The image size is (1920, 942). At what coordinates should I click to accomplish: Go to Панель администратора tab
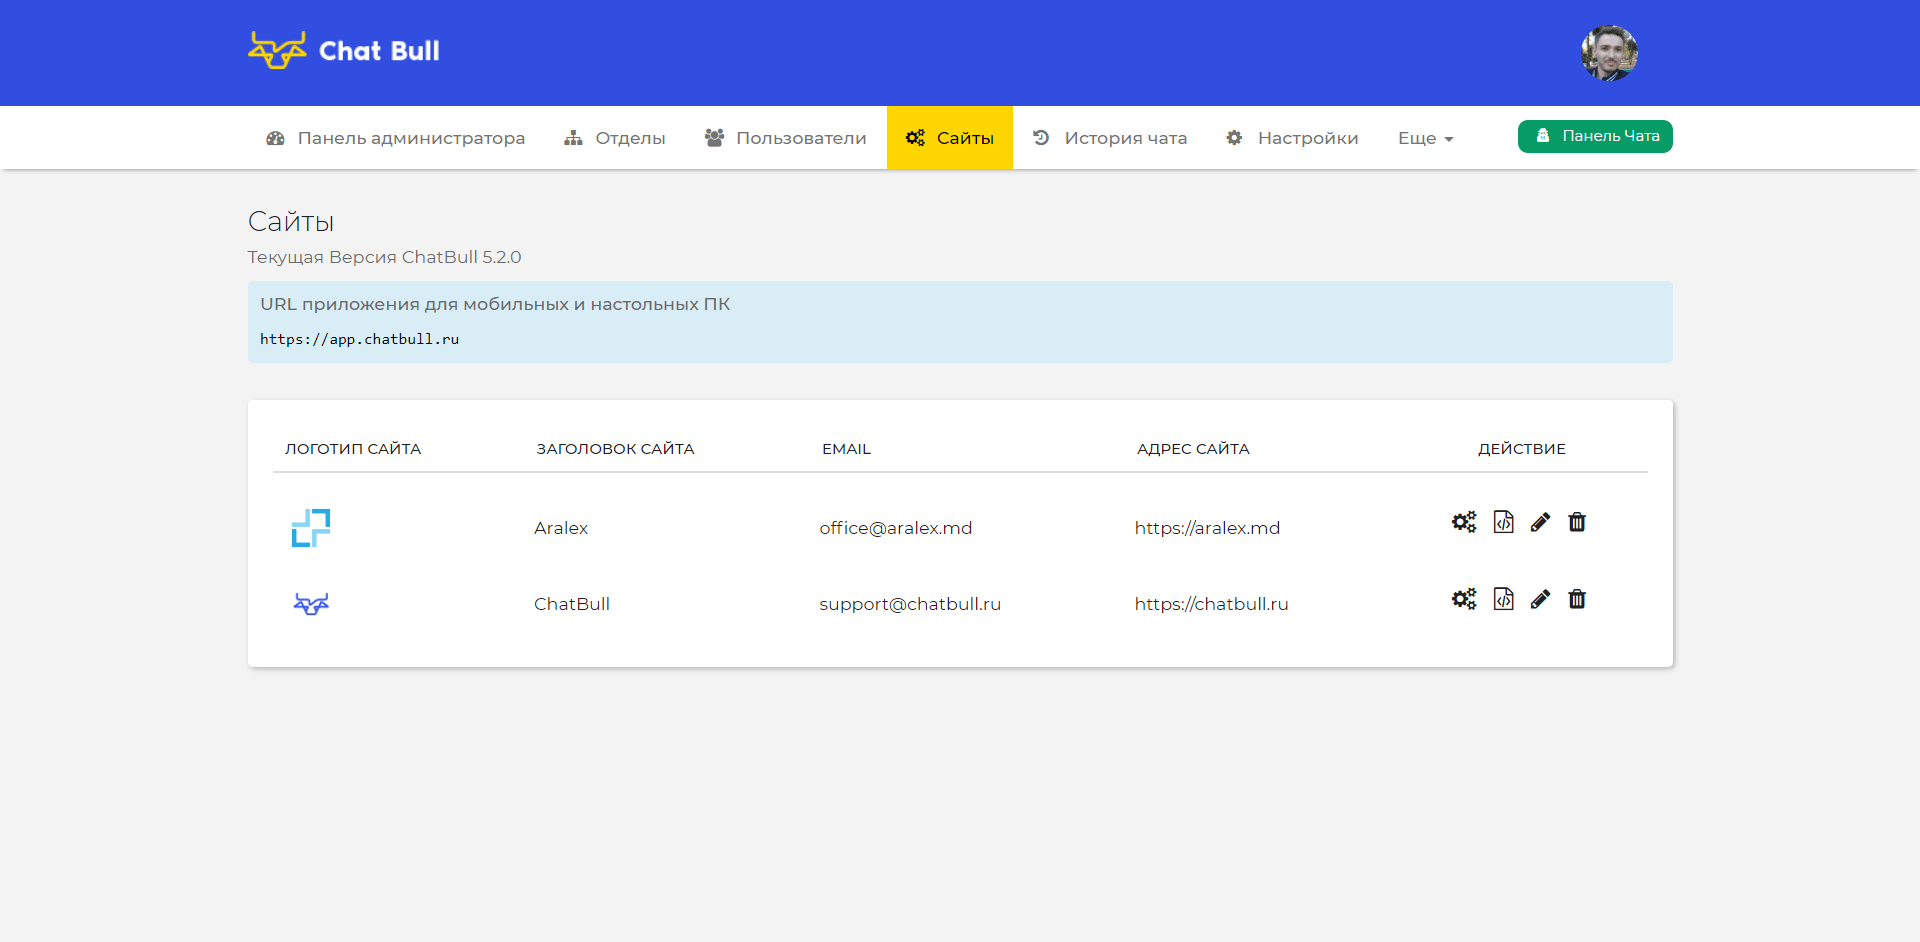(395, 138)
